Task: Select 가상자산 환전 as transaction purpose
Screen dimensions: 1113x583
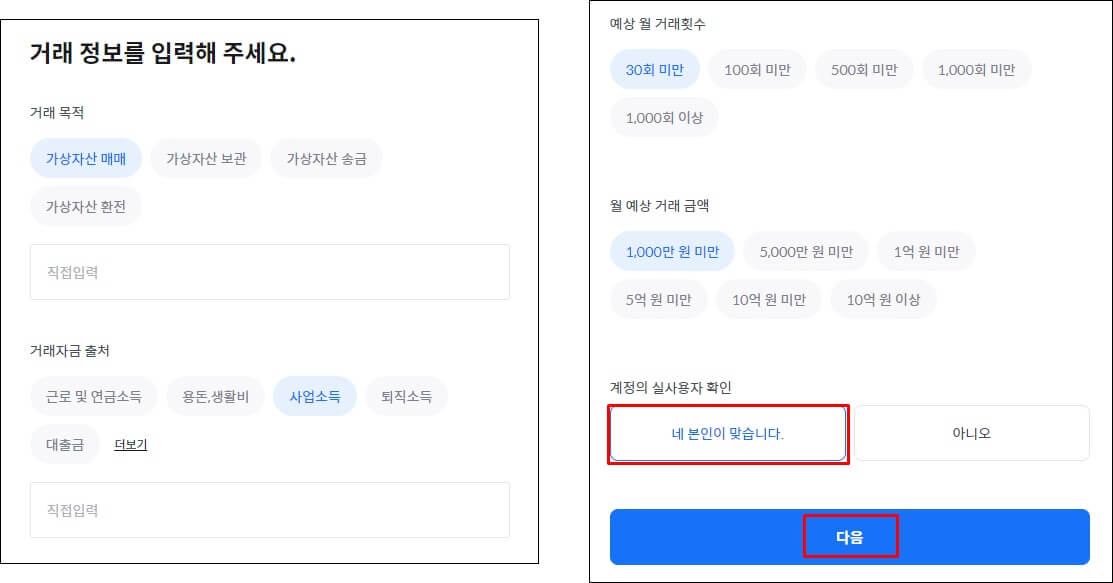Action: (x=86, y=207)
